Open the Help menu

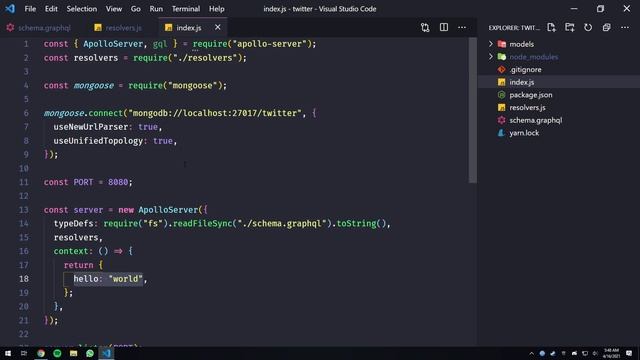coord(216,9)
